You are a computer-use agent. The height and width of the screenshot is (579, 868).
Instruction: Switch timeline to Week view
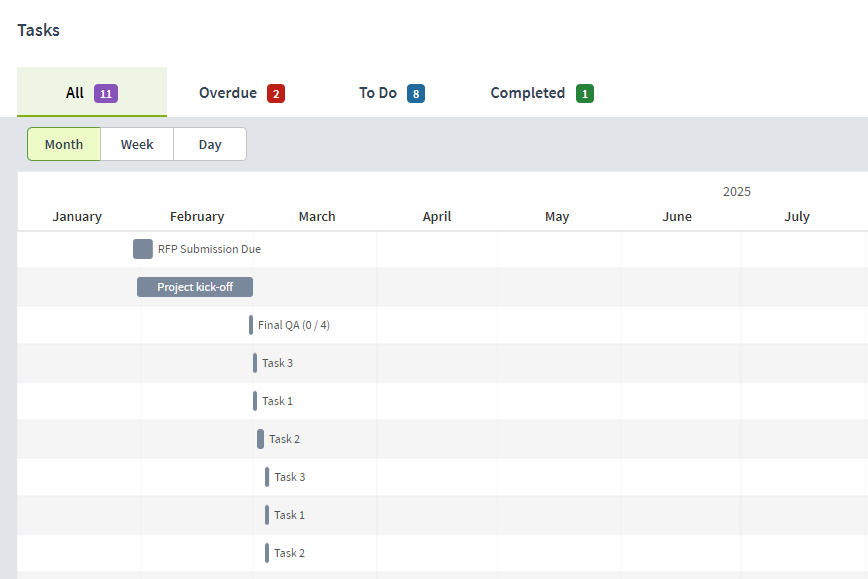[x=137, y=144]
